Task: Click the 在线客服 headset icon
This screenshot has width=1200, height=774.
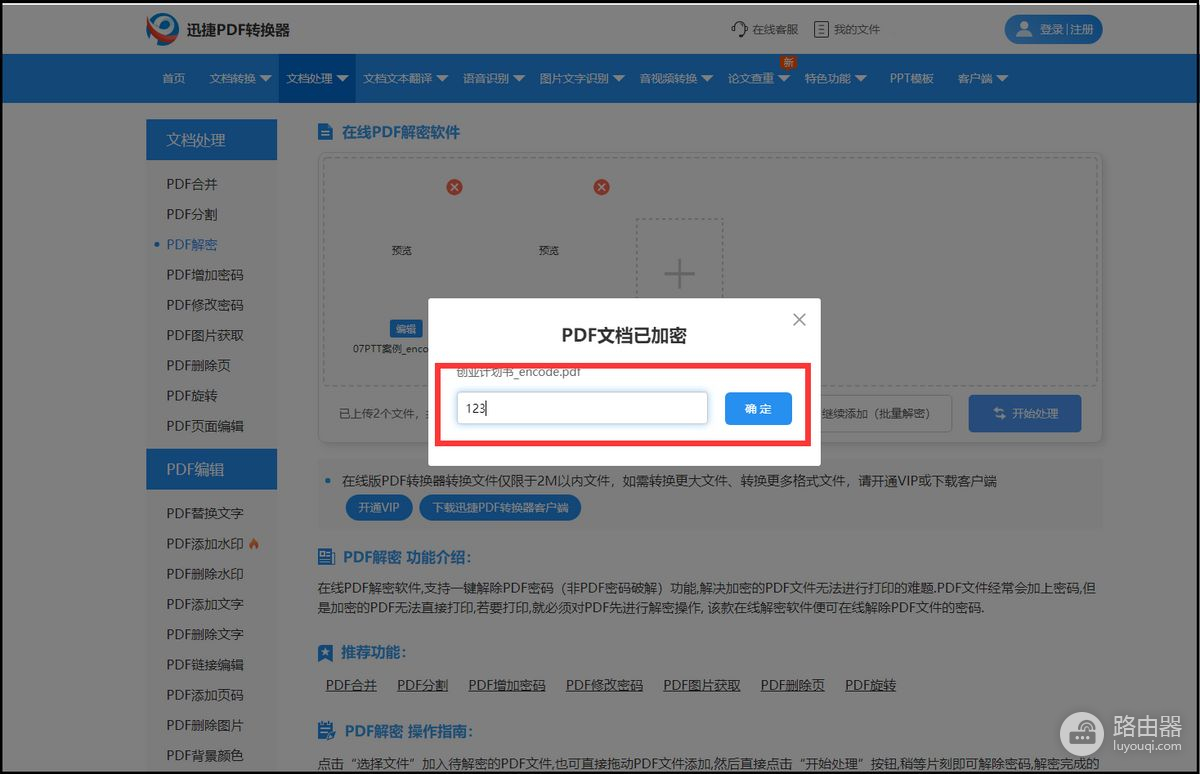Action: pos(739,29)
